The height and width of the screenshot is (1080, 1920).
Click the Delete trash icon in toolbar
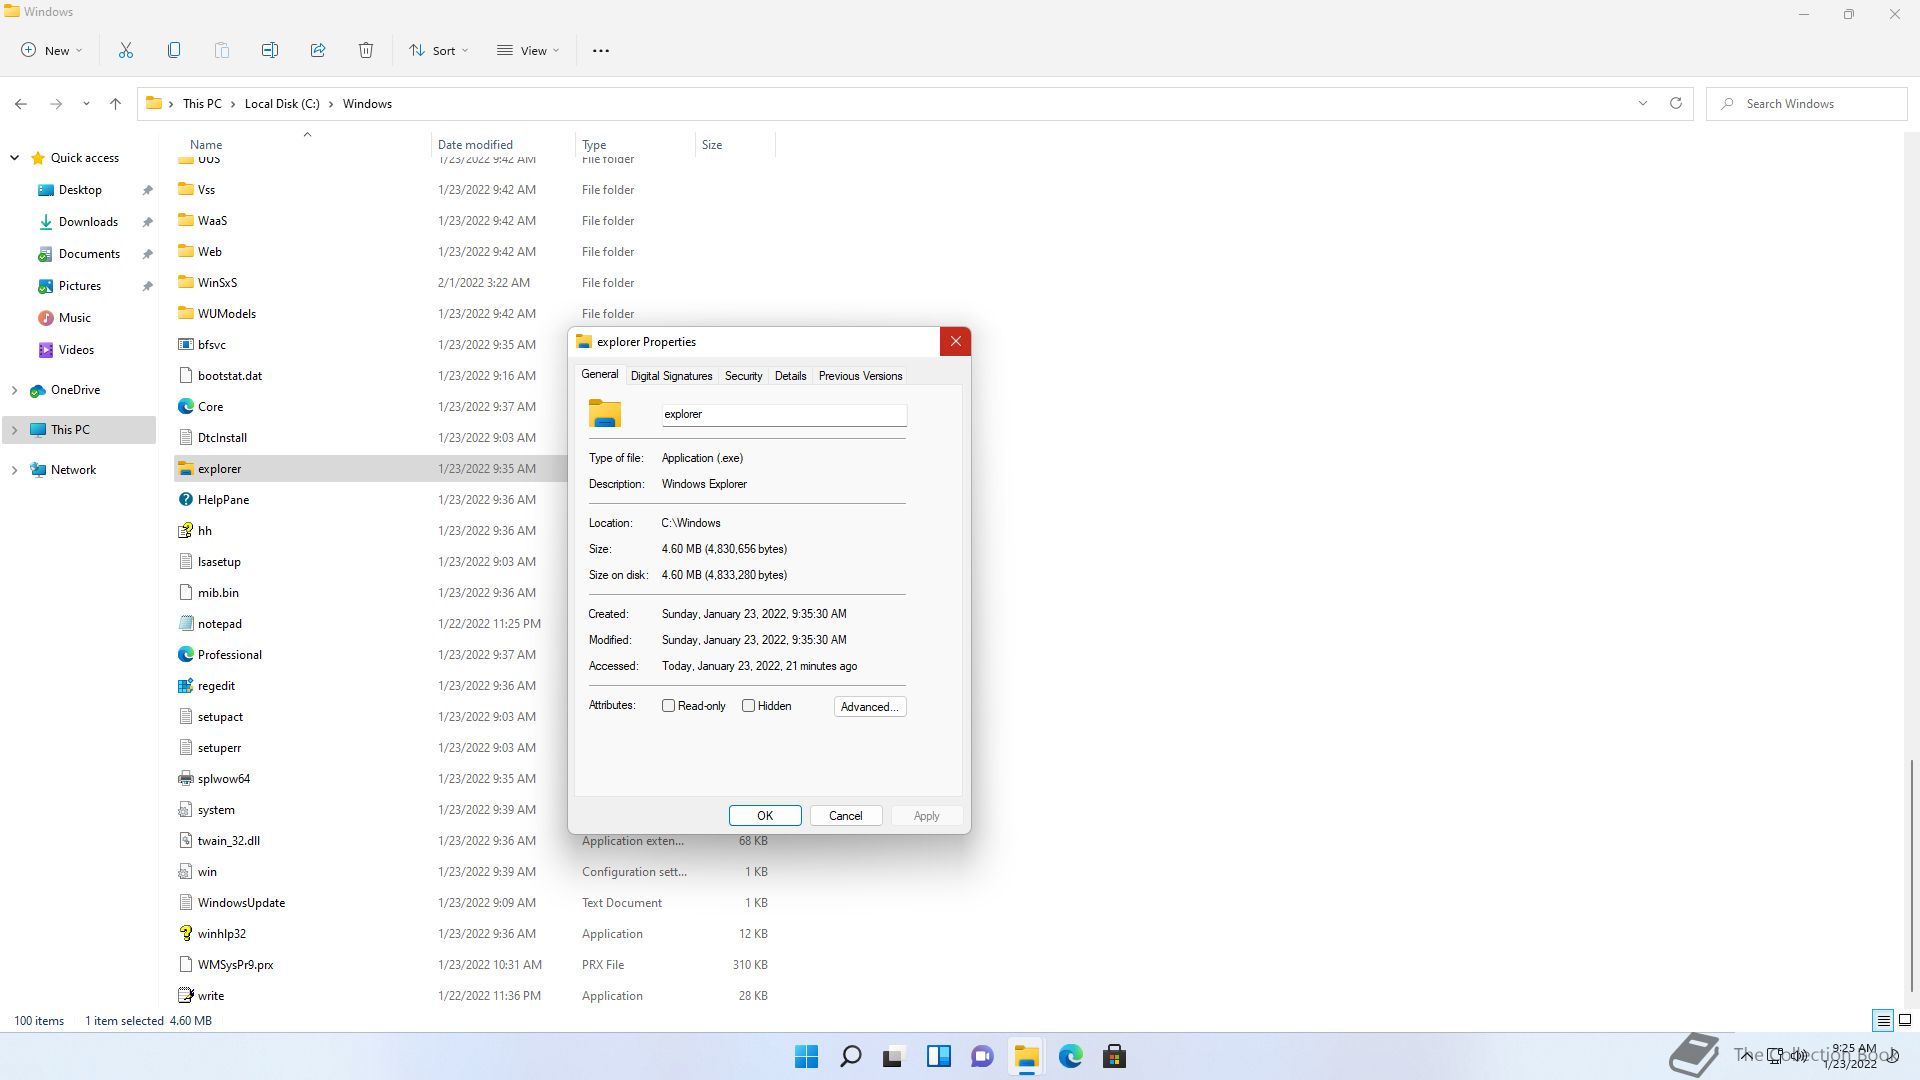[x=366, y=50]
